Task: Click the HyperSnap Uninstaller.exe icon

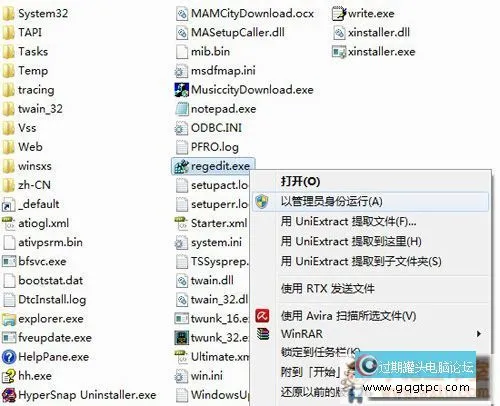Action: click(x=9, y=395)
